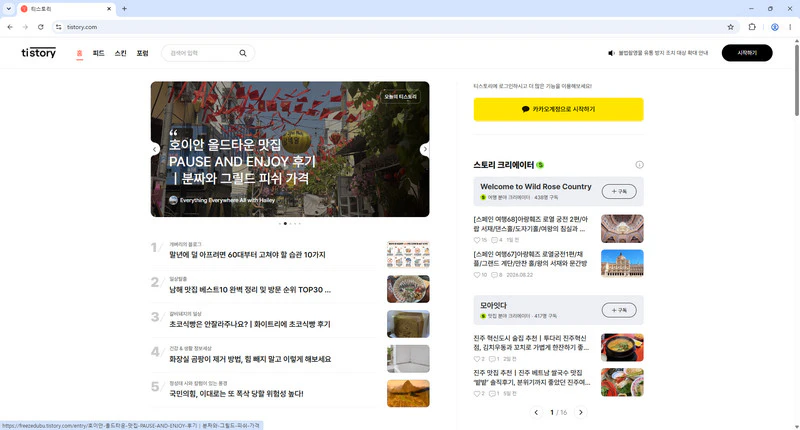
Task: Open thumbnail for 초코식빵 post
Action: 408,324
